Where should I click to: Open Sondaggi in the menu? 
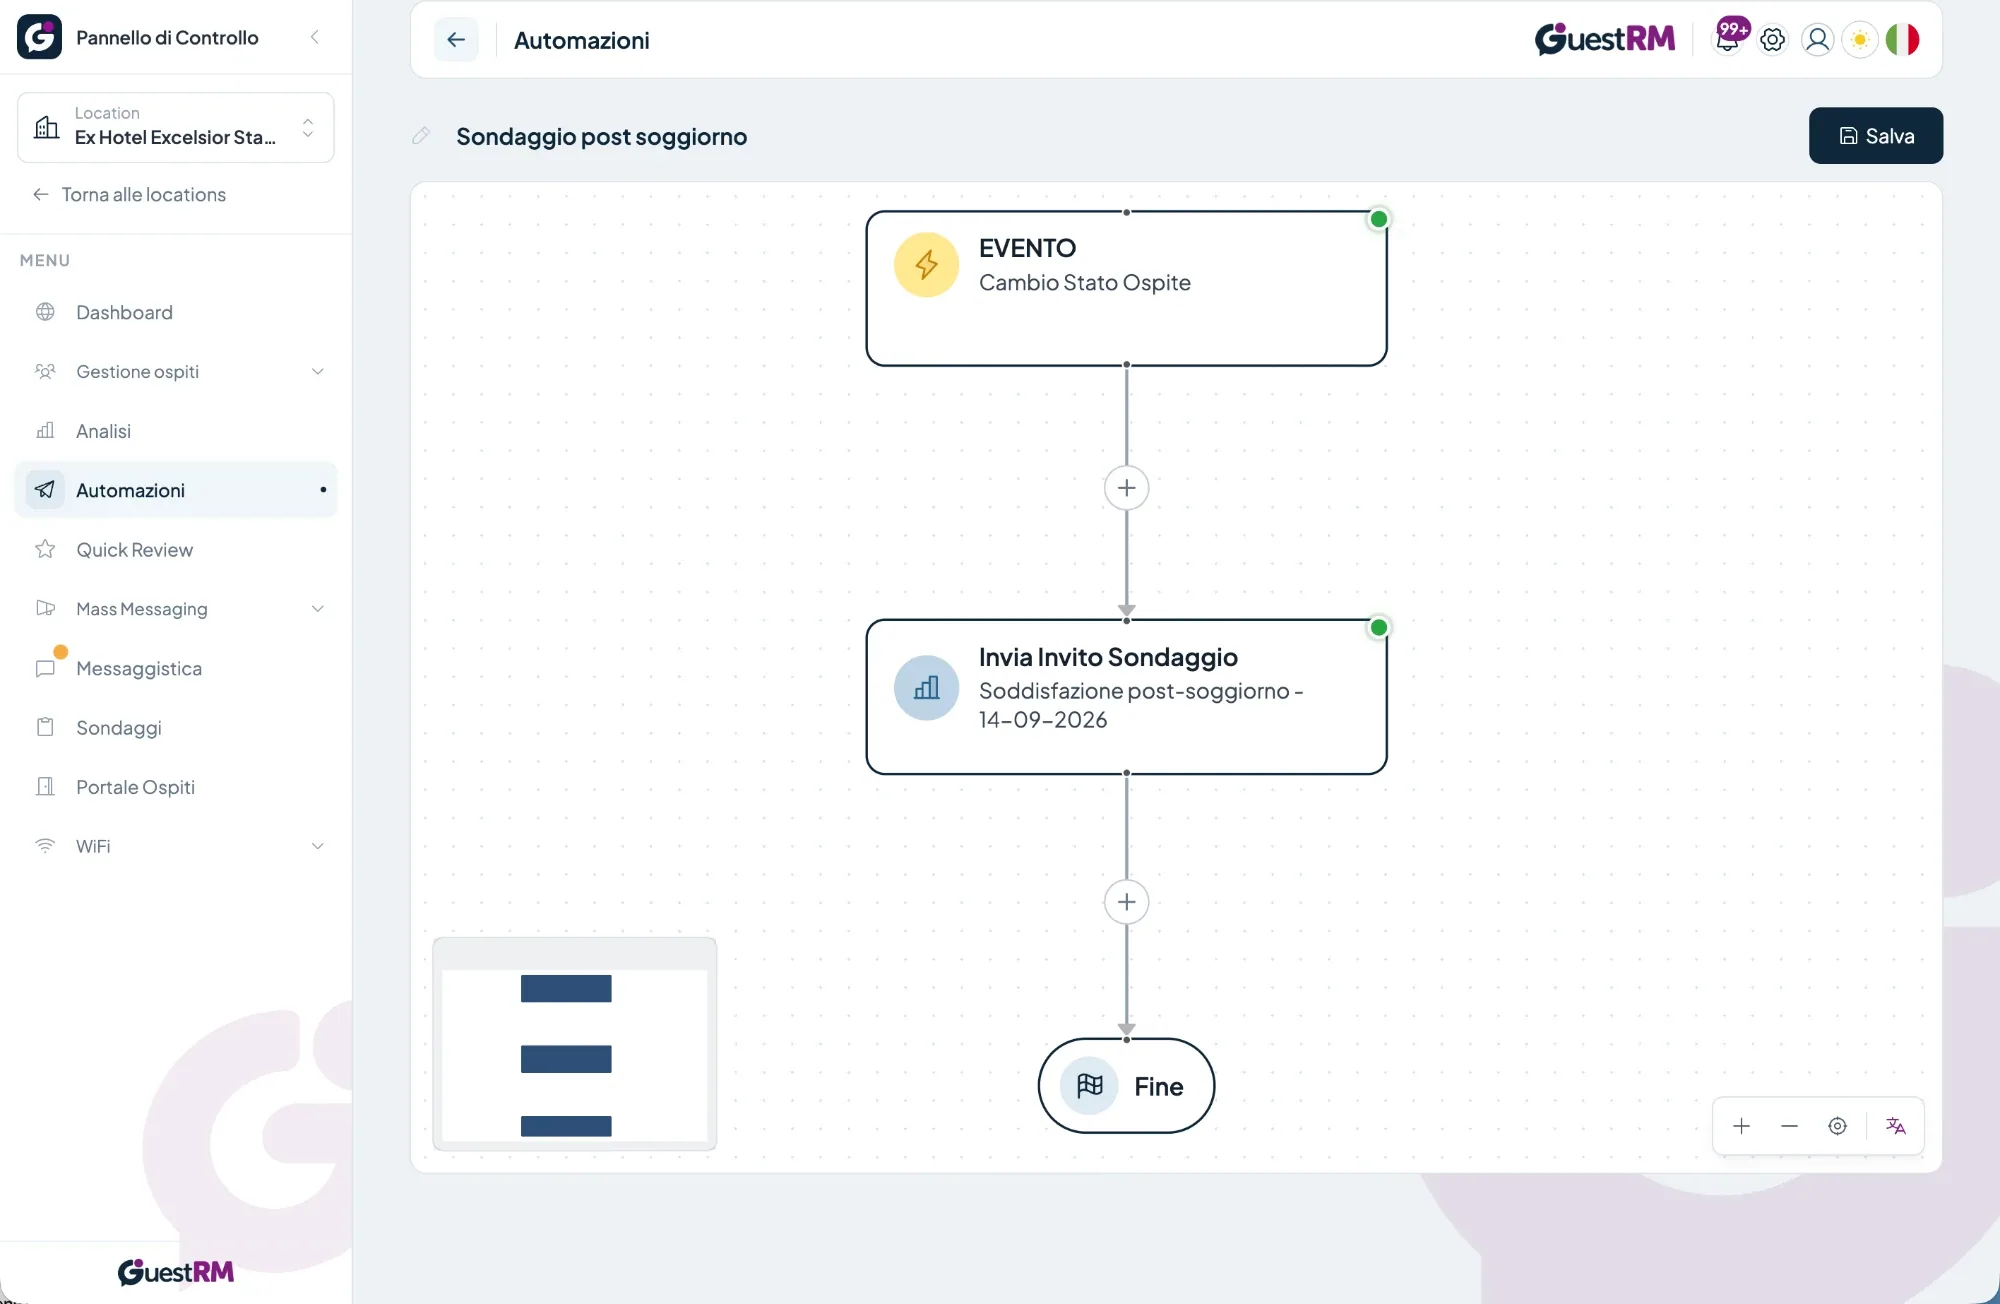point(176,728)
